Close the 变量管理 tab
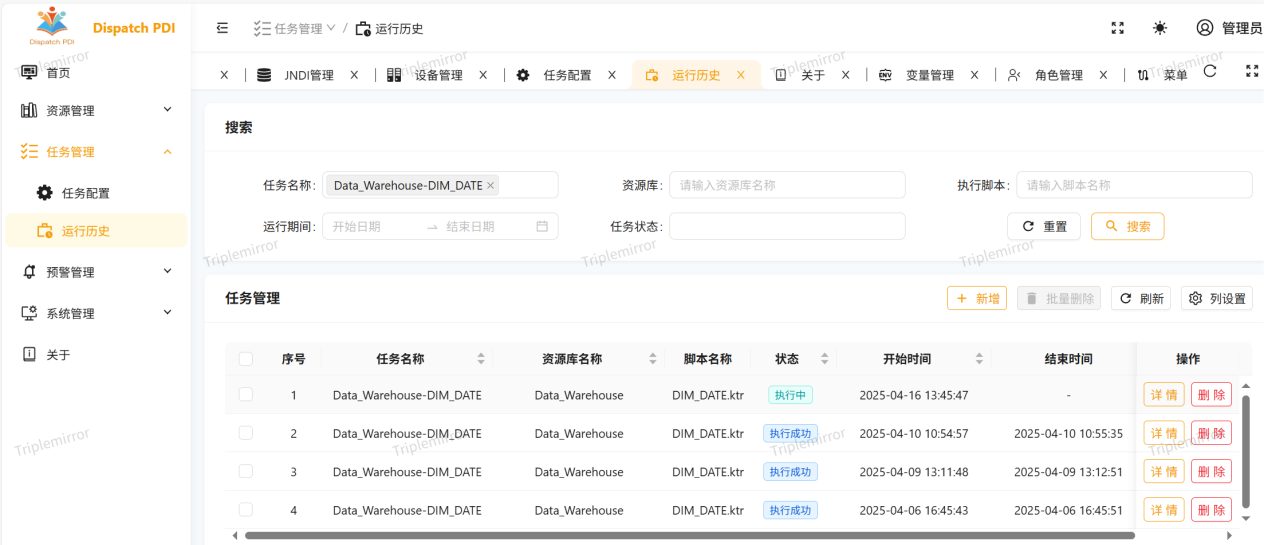The image size is (1264, 545). coord(975,75)
